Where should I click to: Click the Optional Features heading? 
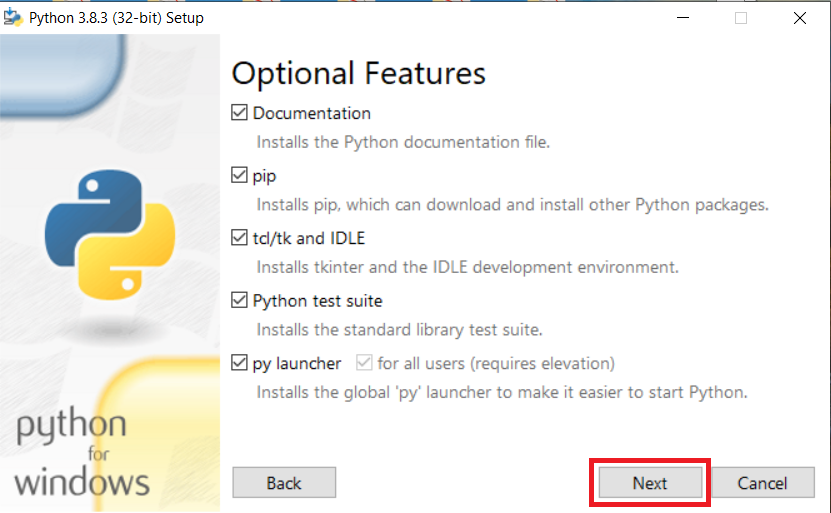[359, 73]
